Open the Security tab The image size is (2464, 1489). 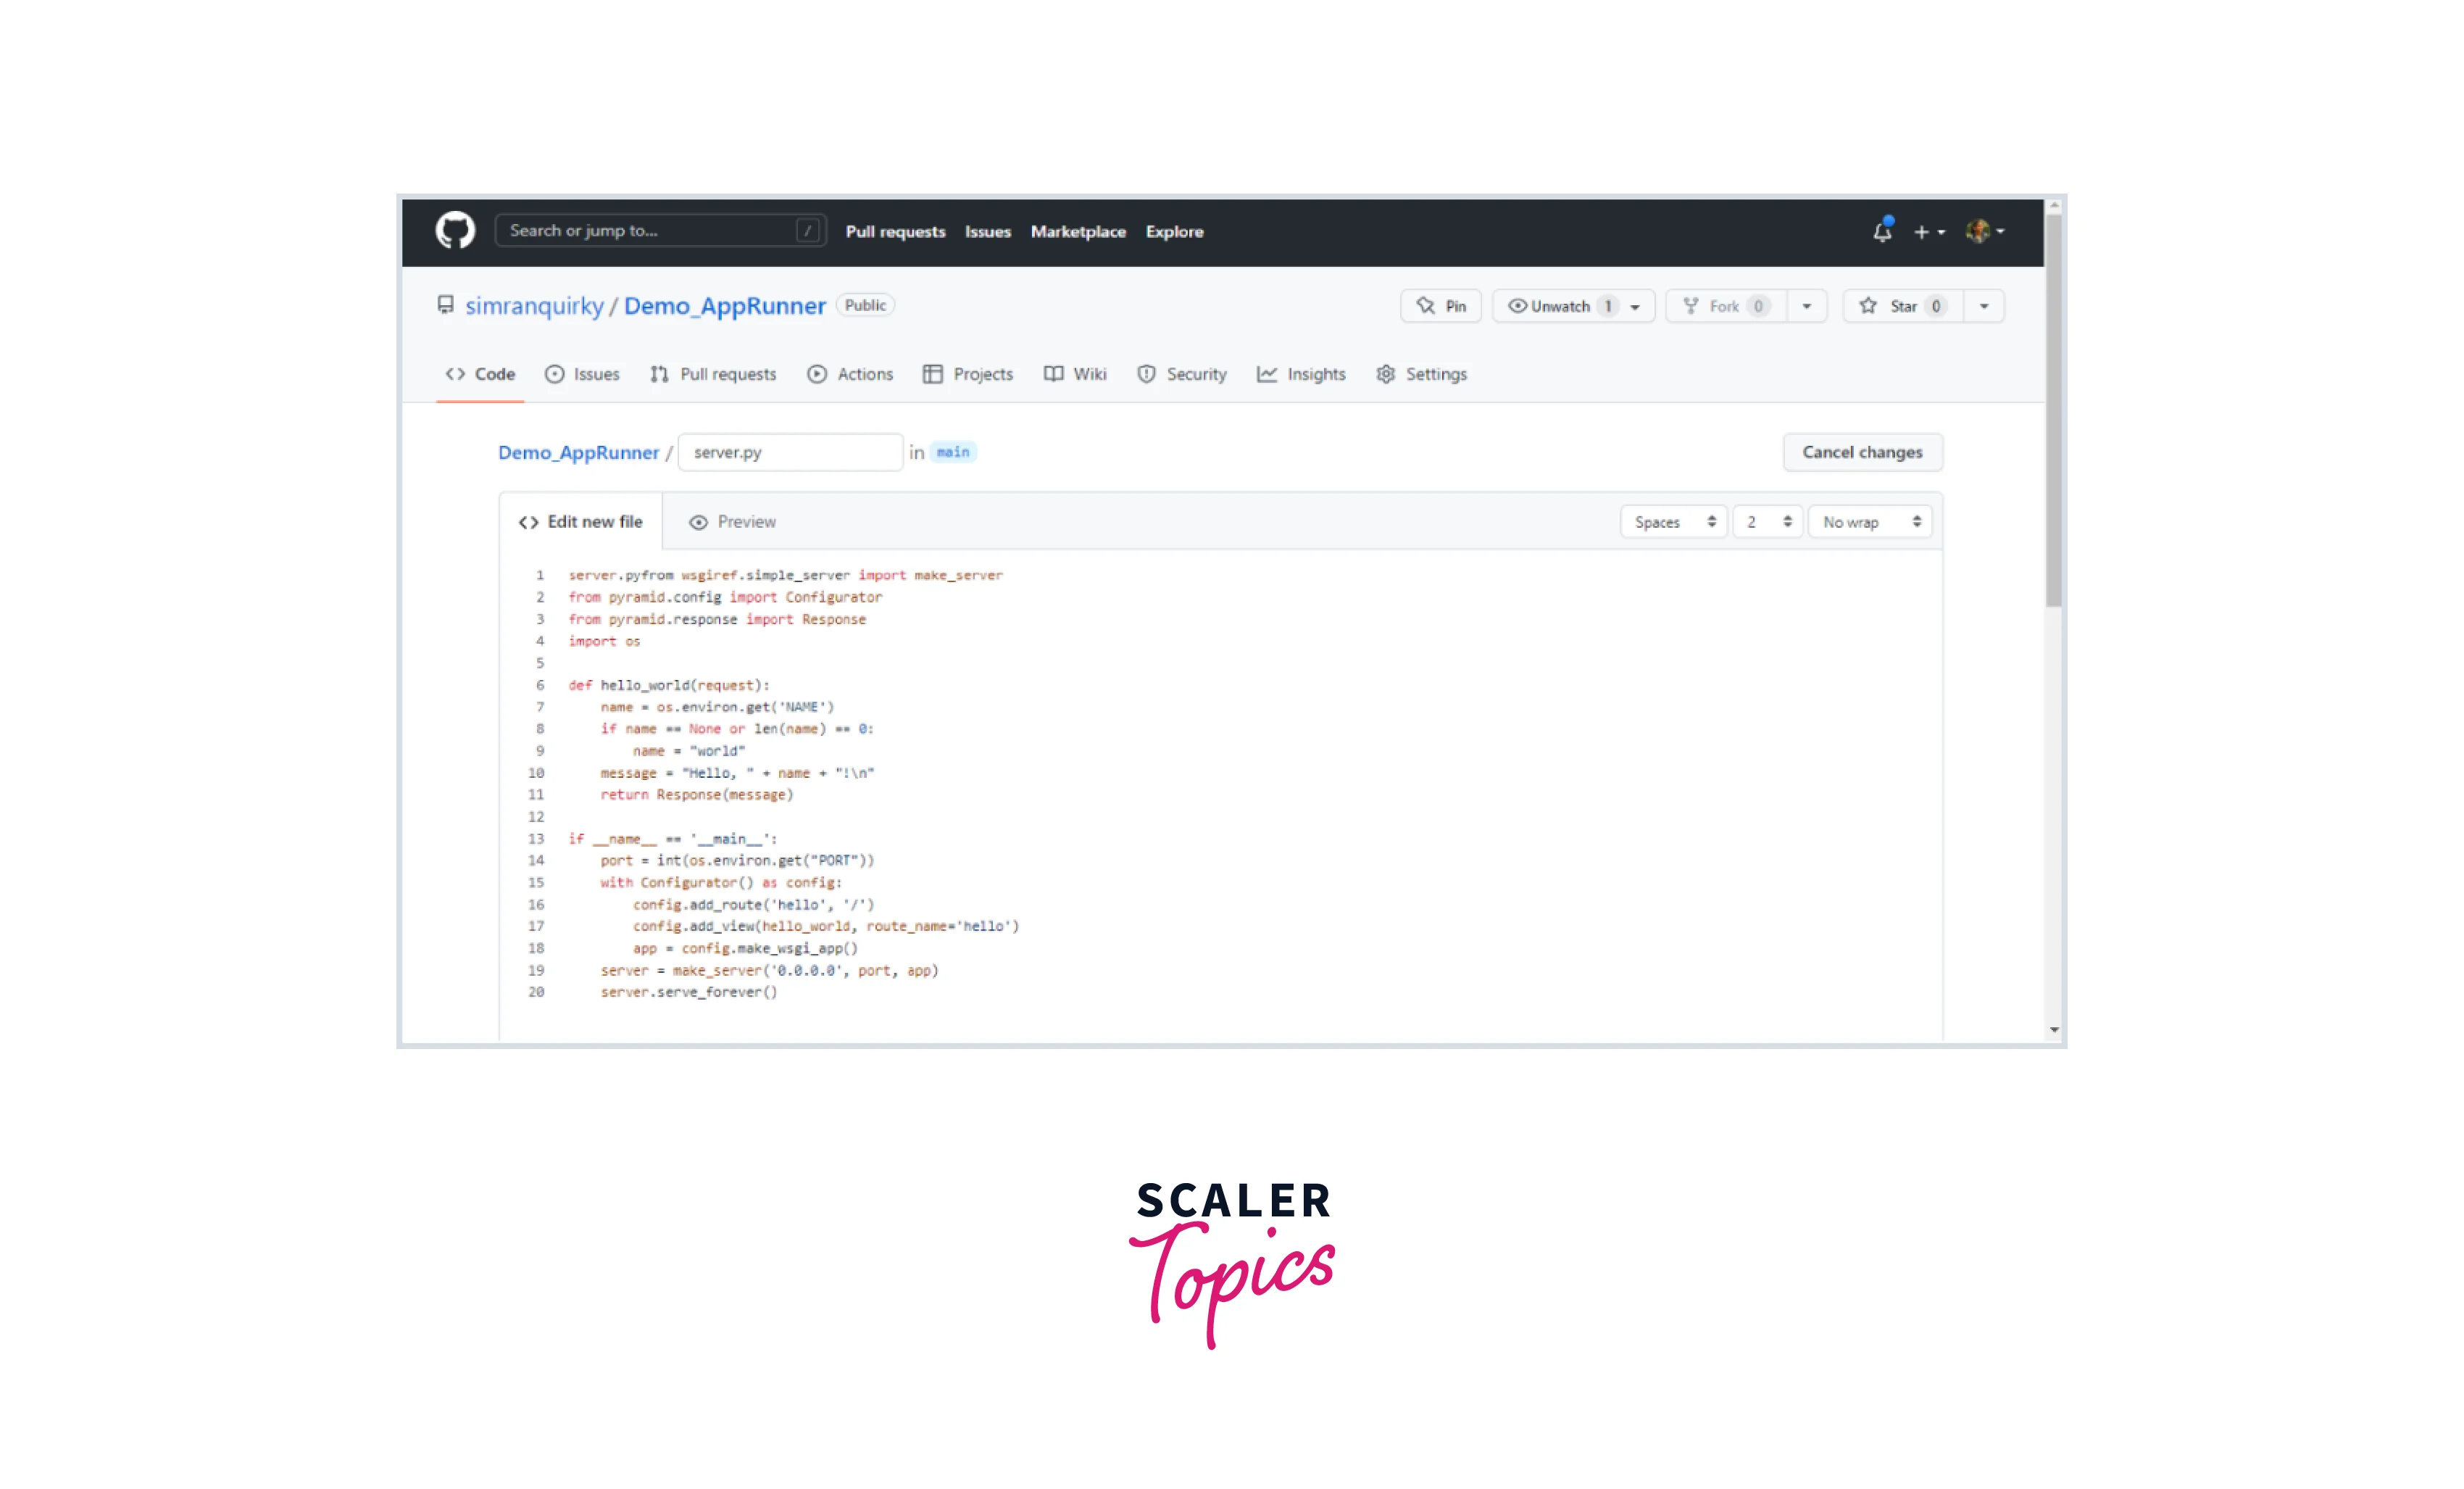(x=1183, y=373)
